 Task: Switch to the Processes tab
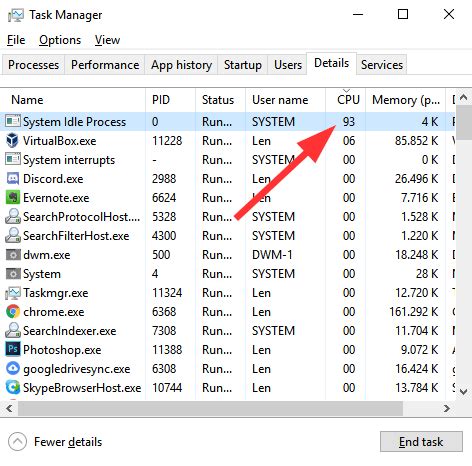33,65
